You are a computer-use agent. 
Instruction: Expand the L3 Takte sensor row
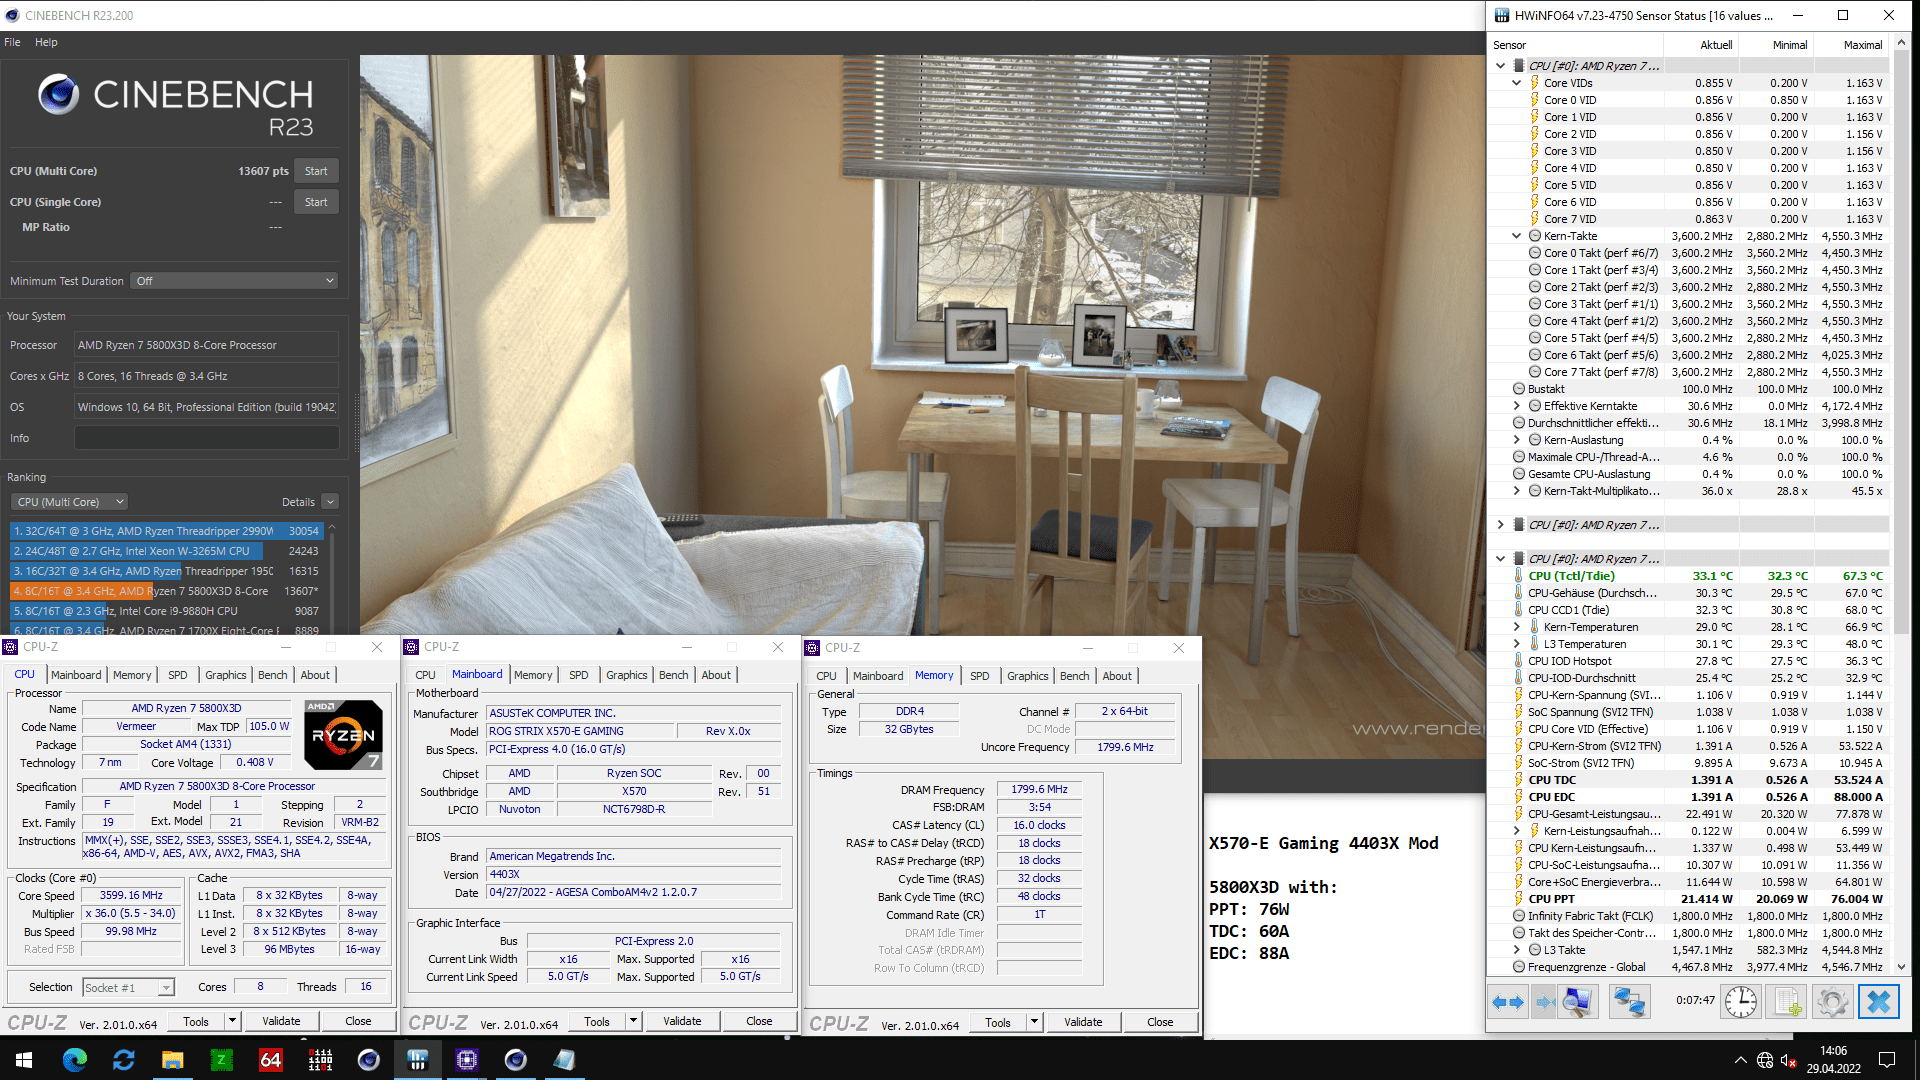click(1517, 950)
